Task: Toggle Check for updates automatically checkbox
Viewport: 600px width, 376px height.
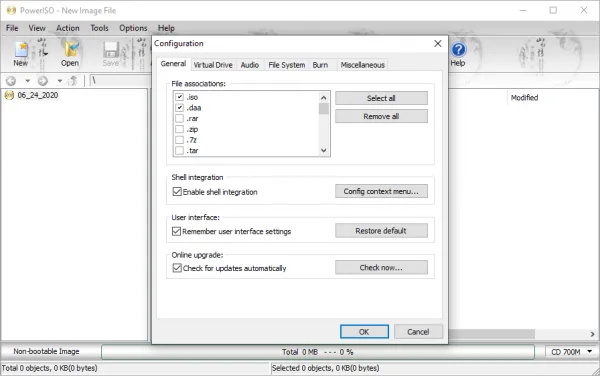Action: 177,268
